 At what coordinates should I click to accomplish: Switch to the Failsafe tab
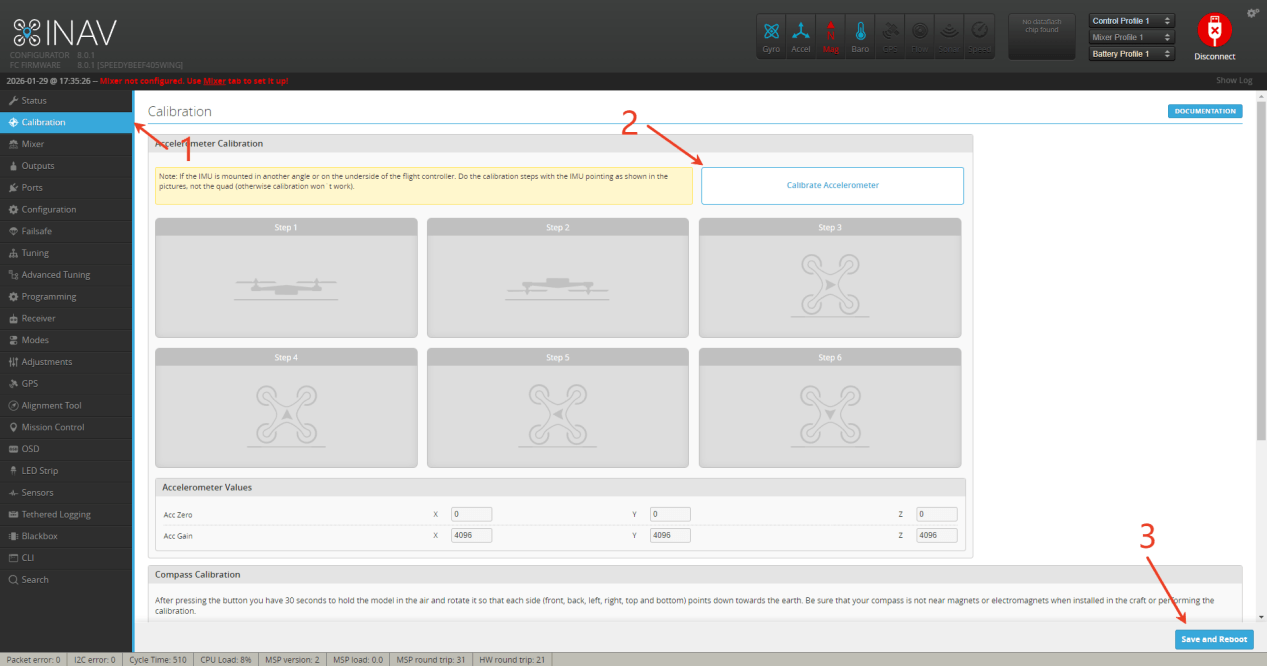coord(37,231)
